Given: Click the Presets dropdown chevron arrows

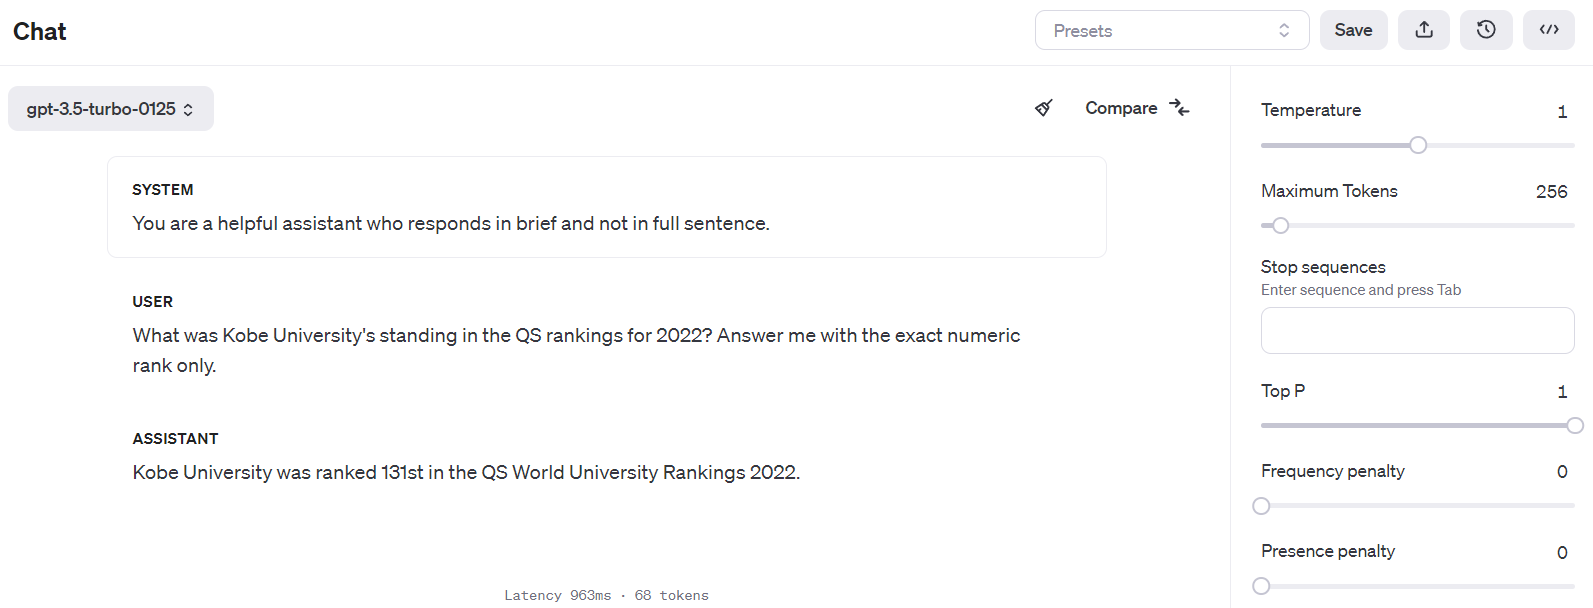Looking at the screenshot, I should point(1284,30).
